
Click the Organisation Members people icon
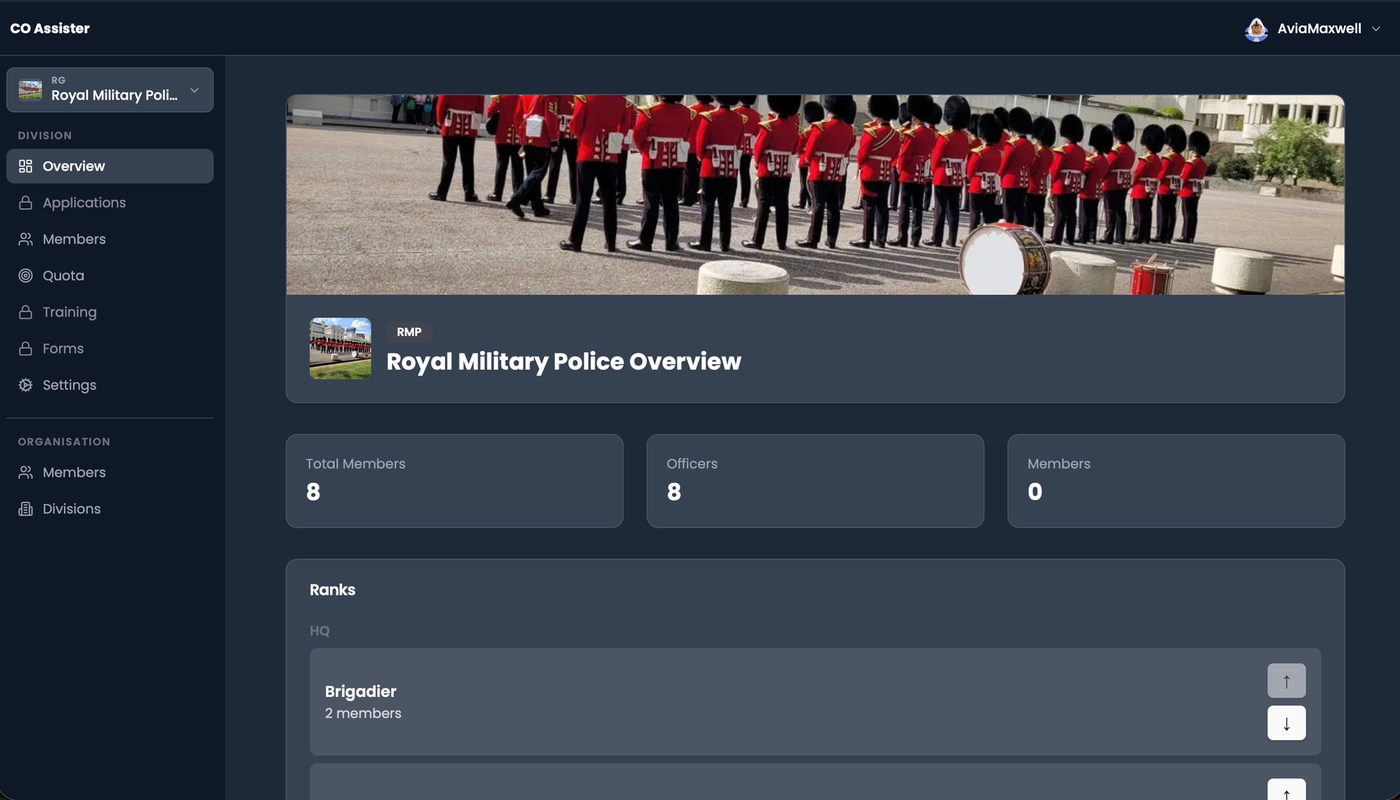point(26,472)
